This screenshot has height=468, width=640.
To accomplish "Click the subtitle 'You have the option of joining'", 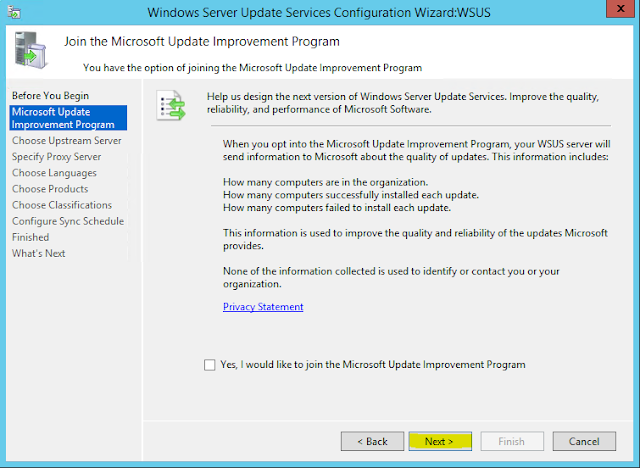I will [252, 68].
